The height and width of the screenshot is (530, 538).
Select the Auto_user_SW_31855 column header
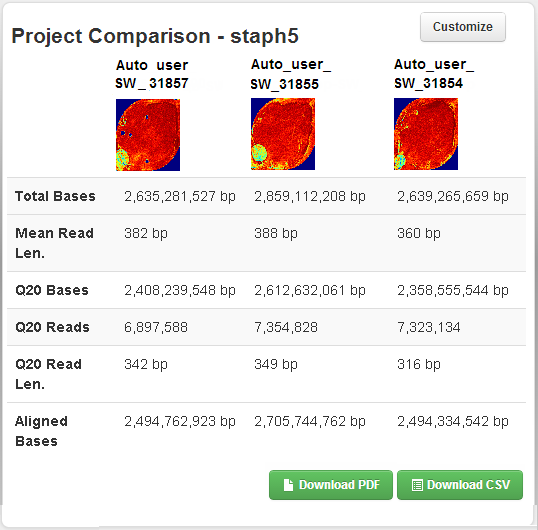291,74
